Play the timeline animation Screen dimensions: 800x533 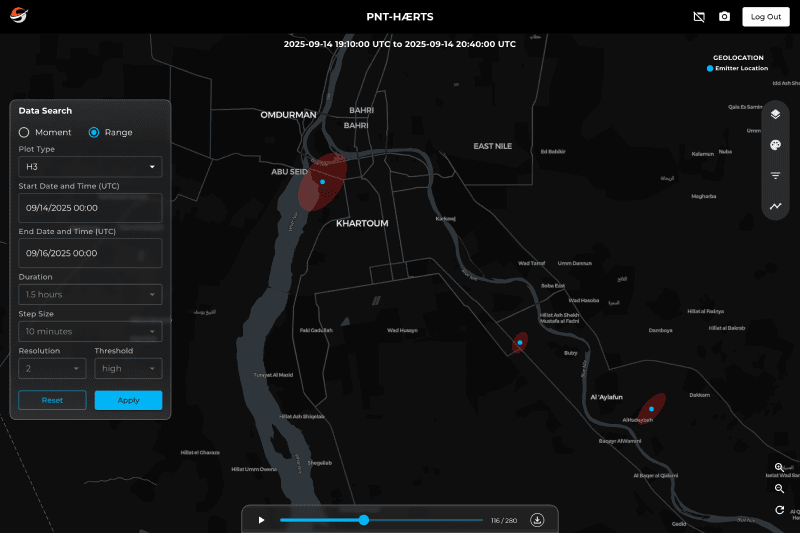[x=261, y=520]
